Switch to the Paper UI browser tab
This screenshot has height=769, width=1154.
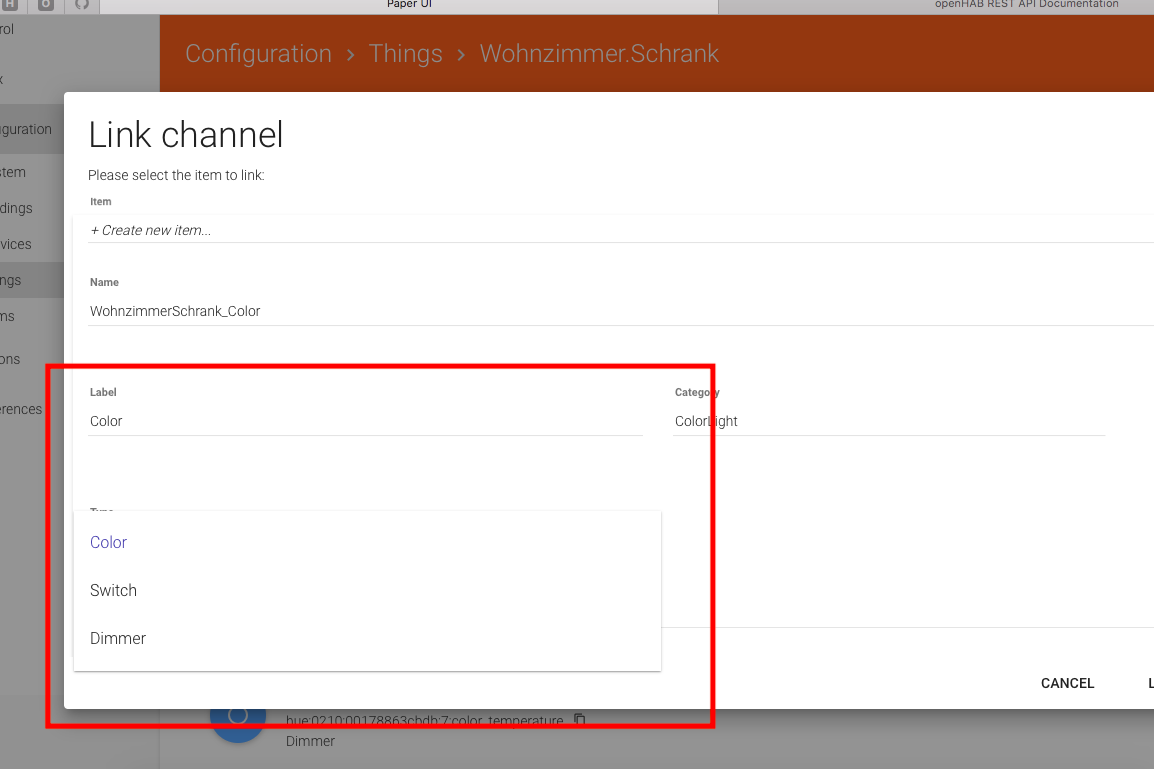[409, 5]
